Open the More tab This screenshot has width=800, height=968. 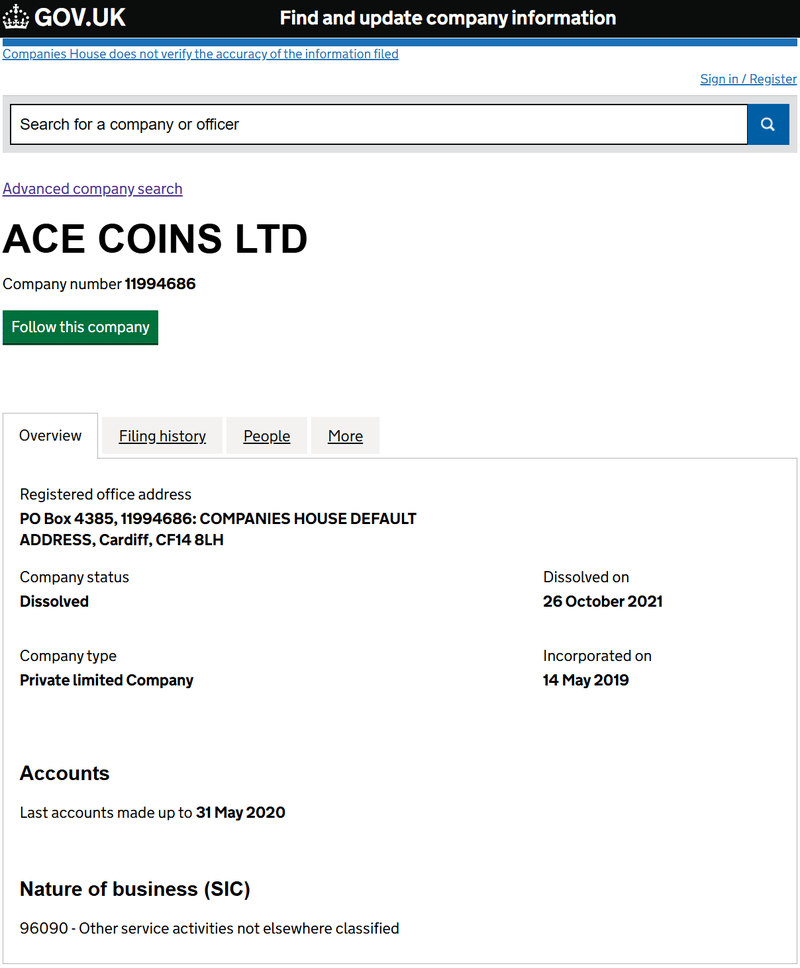[x=345, y=436]
